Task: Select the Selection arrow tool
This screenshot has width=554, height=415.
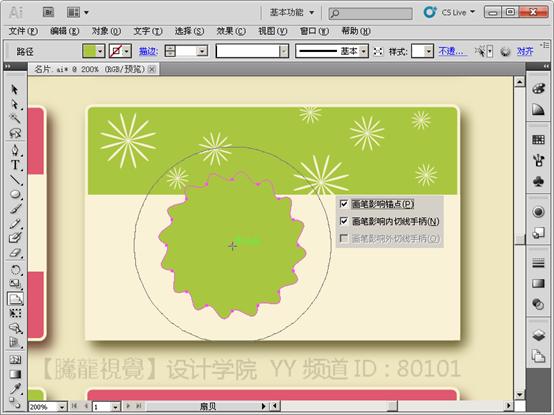Action: 14,89
